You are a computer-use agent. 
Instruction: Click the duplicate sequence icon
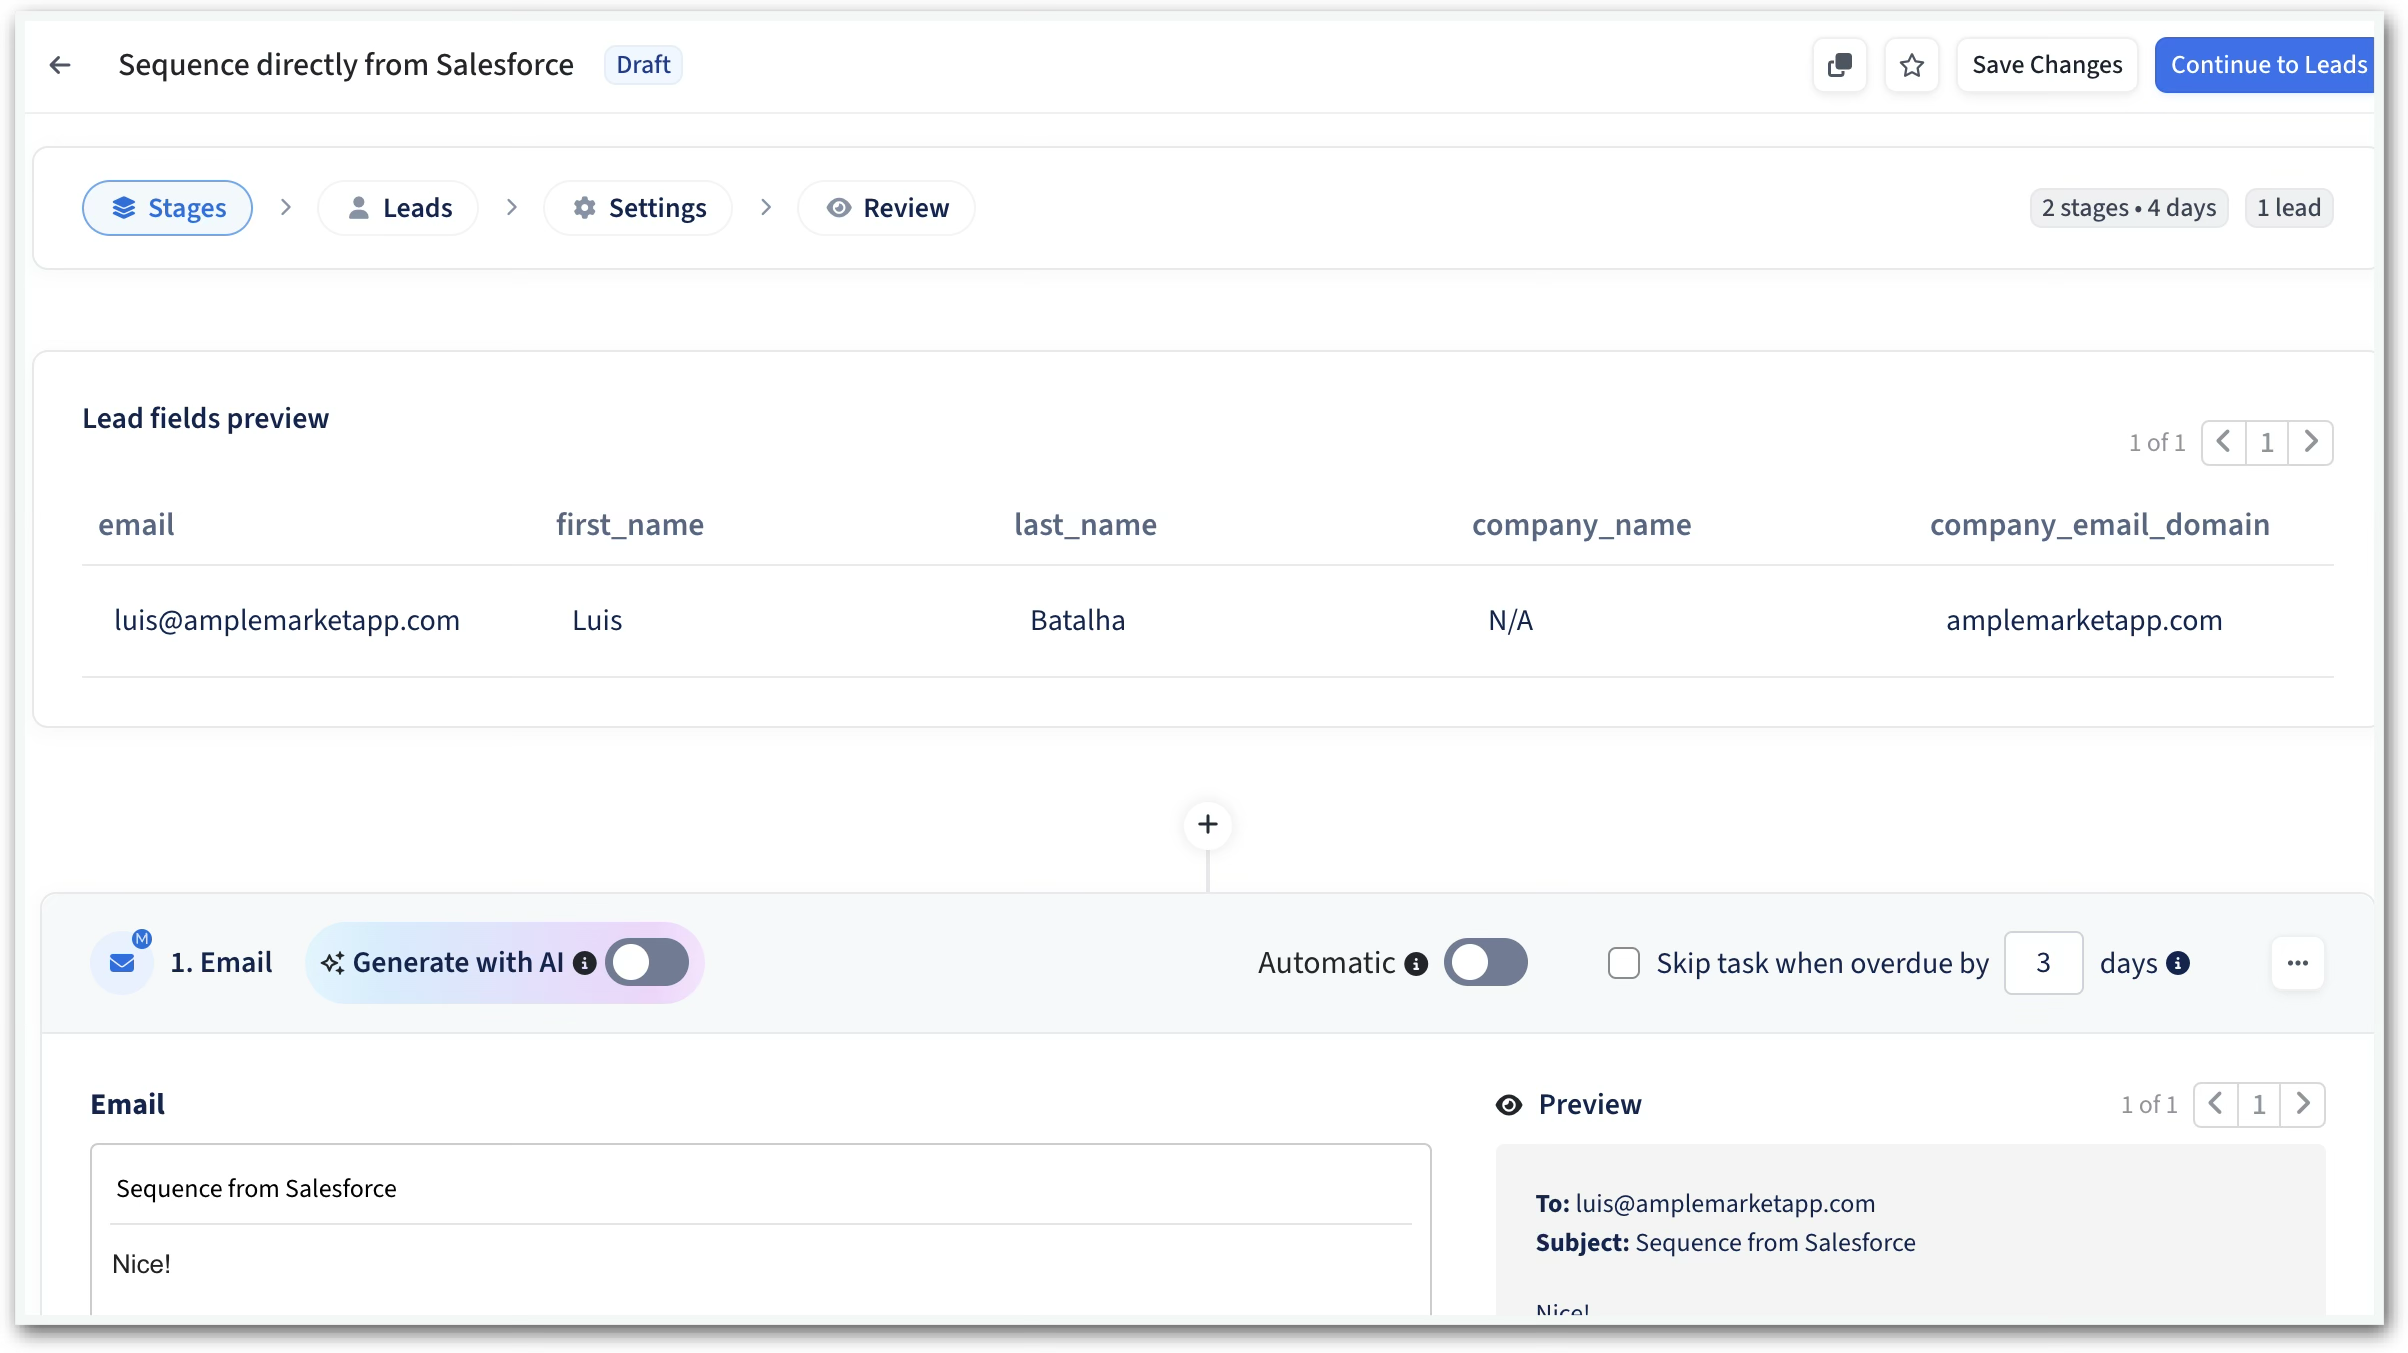click(1839, 65)
